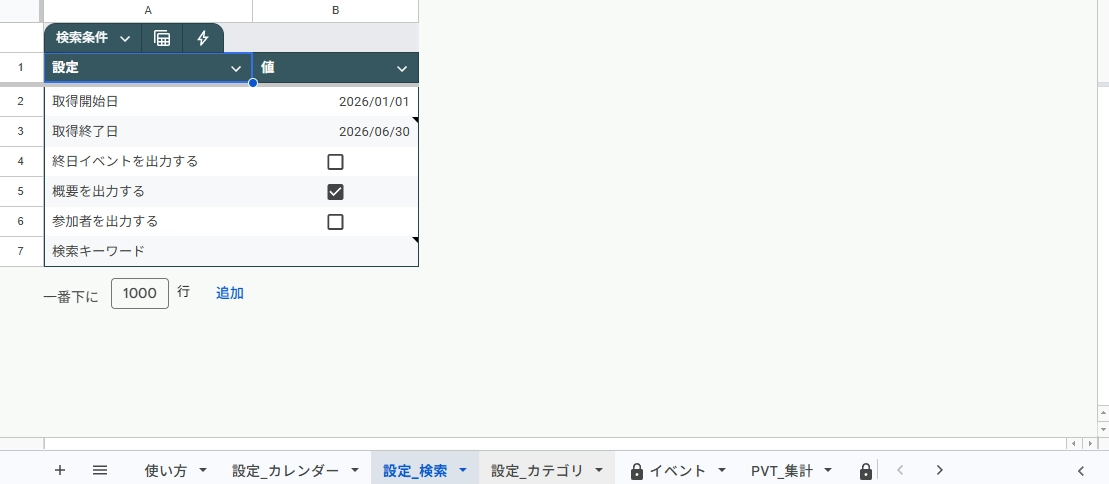Open PVT_集計 tab dropdown arrow
Screen dimensions: 1109x484
click(828, 470)
